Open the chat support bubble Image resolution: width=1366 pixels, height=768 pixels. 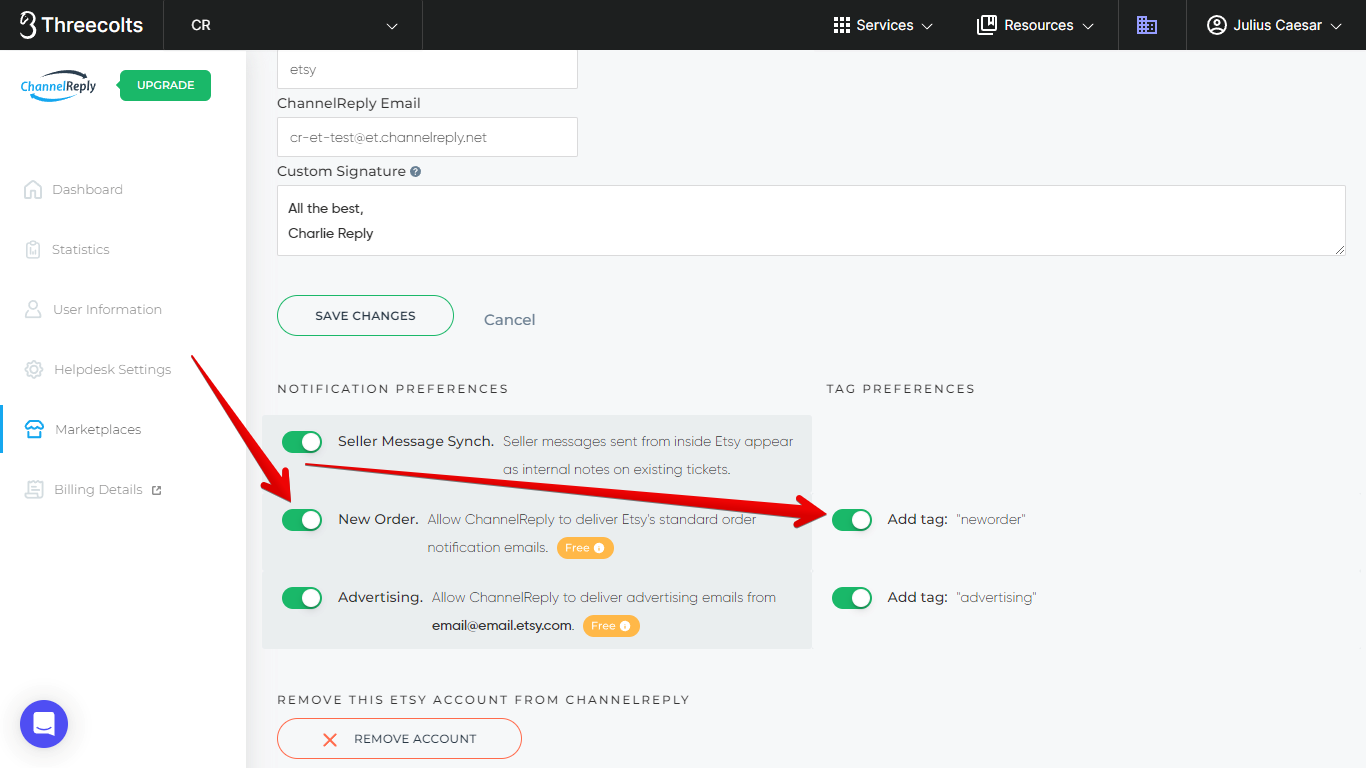[x=44, y=724]
